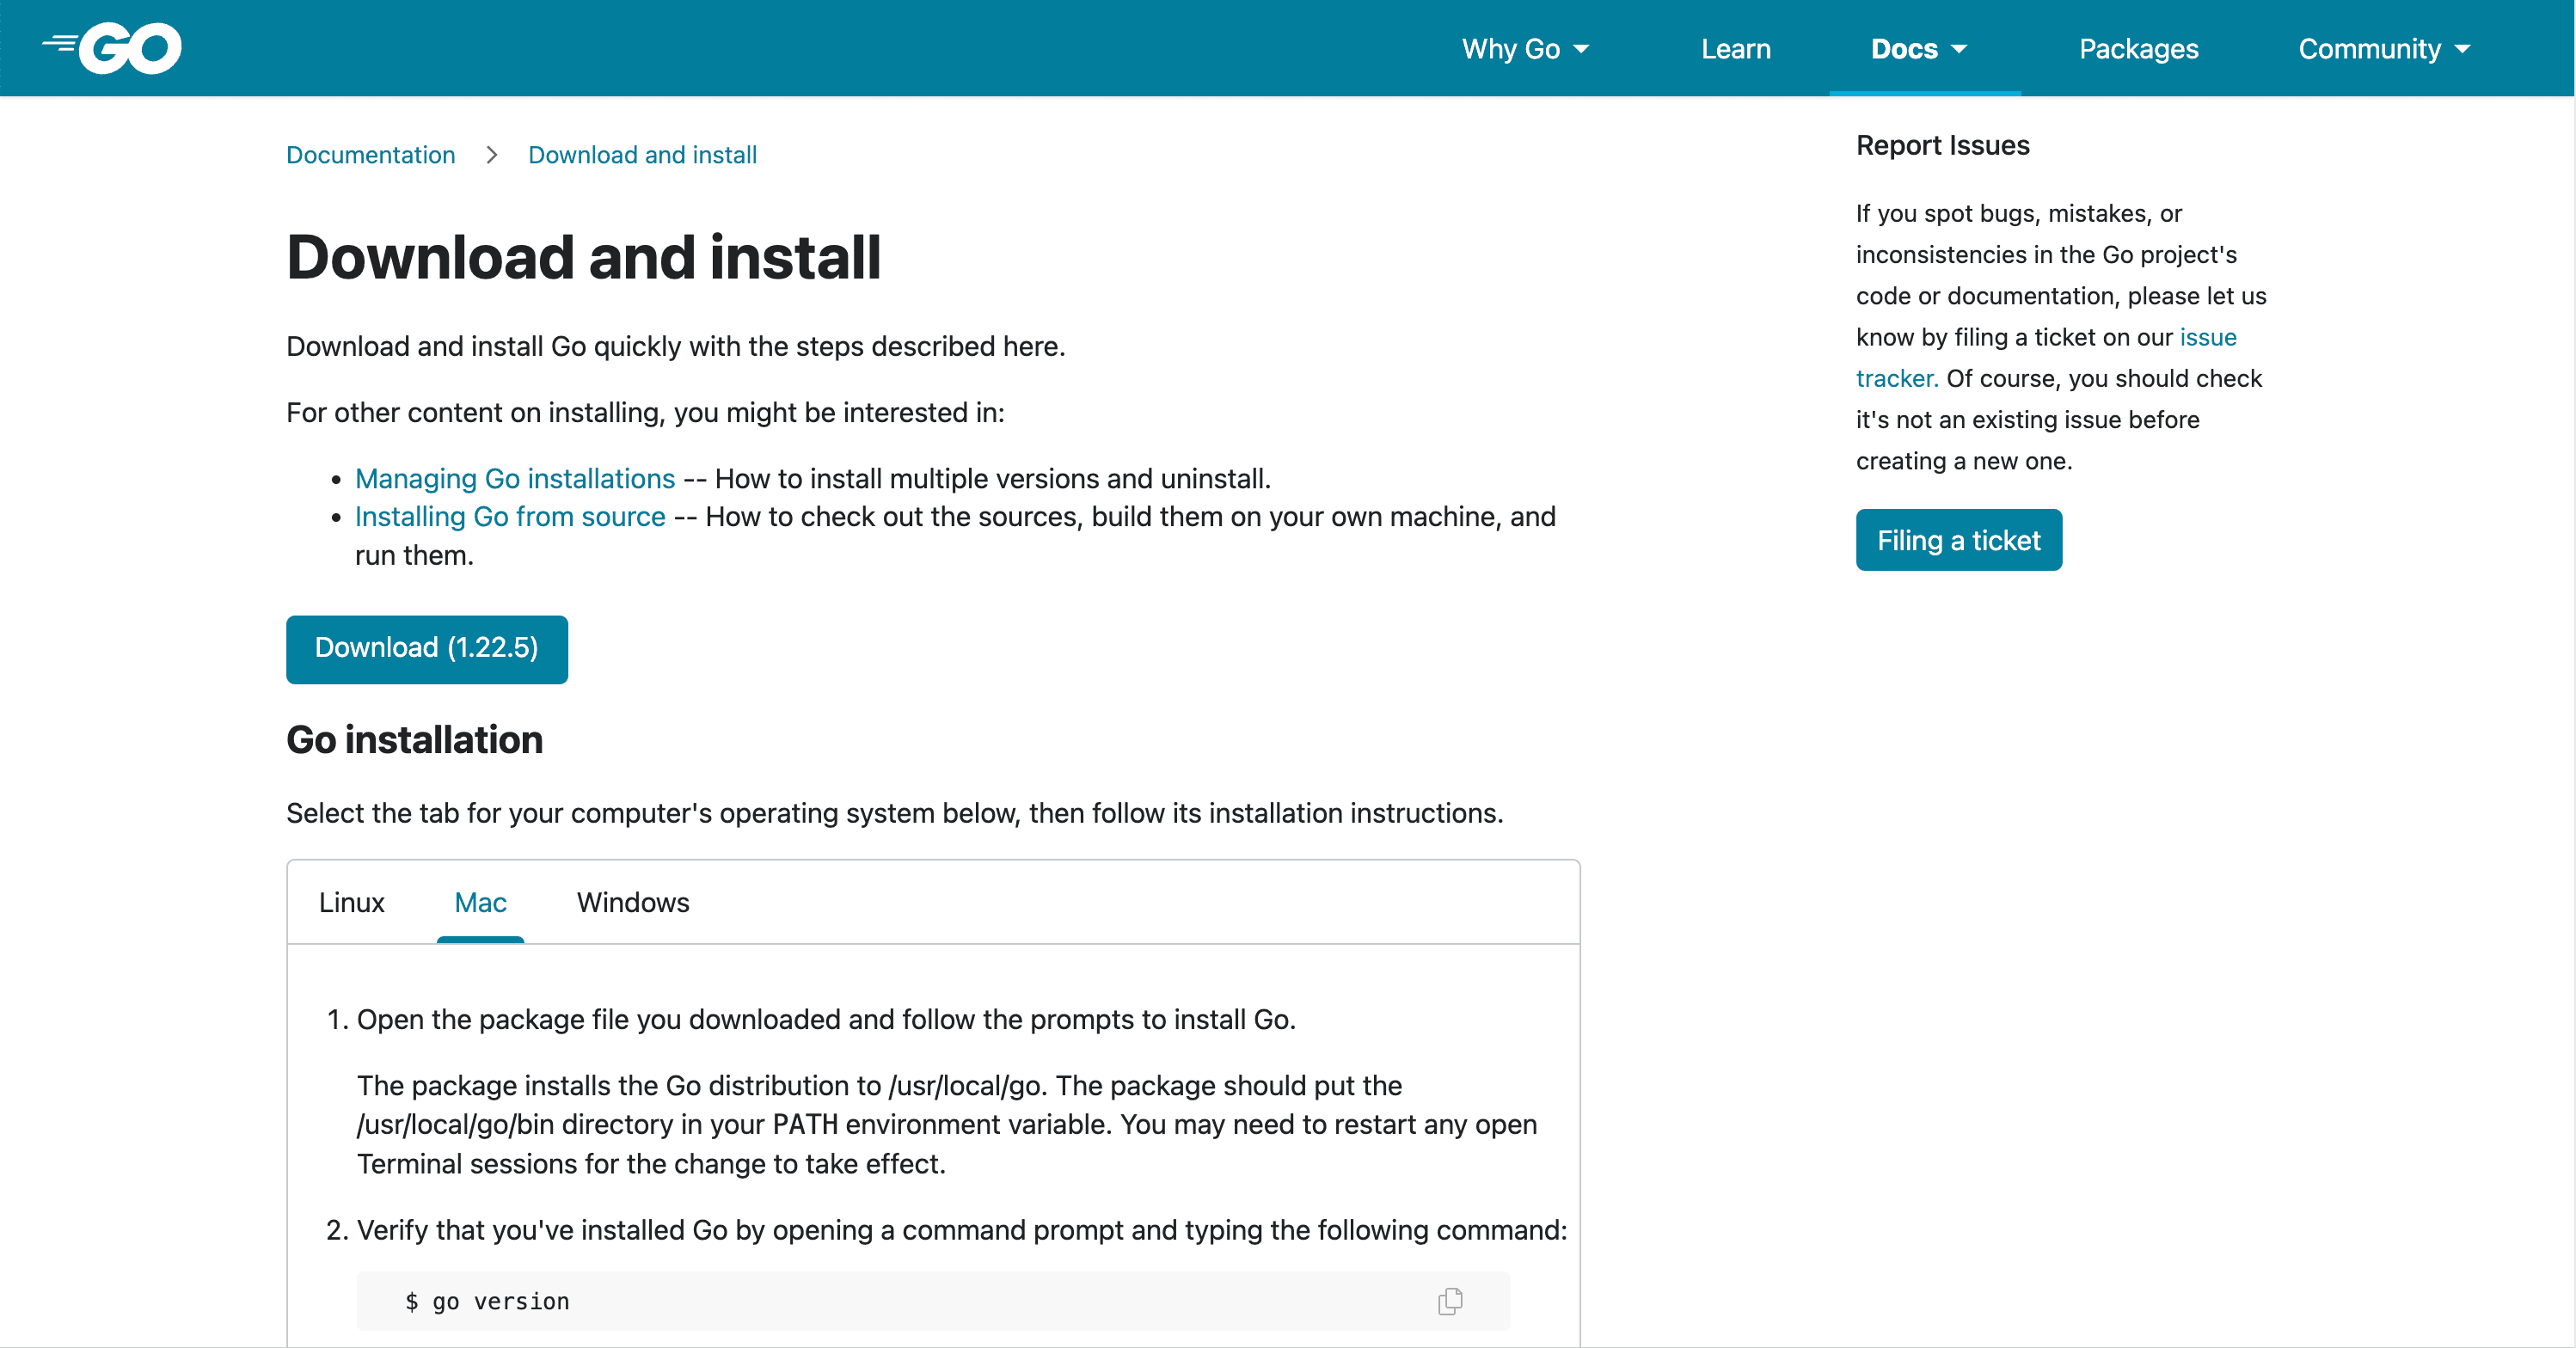The width and height of the screenshot is (2576, 1348).
Task: Click the Download and install heading
Action: click(583, 257)
